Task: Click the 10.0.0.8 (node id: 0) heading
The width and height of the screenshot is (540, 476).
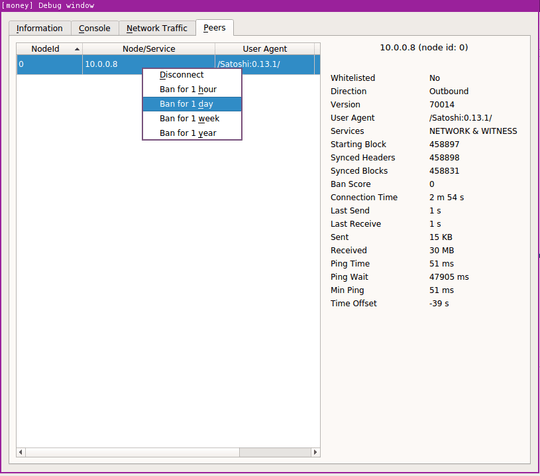Action: click(424, 48)
